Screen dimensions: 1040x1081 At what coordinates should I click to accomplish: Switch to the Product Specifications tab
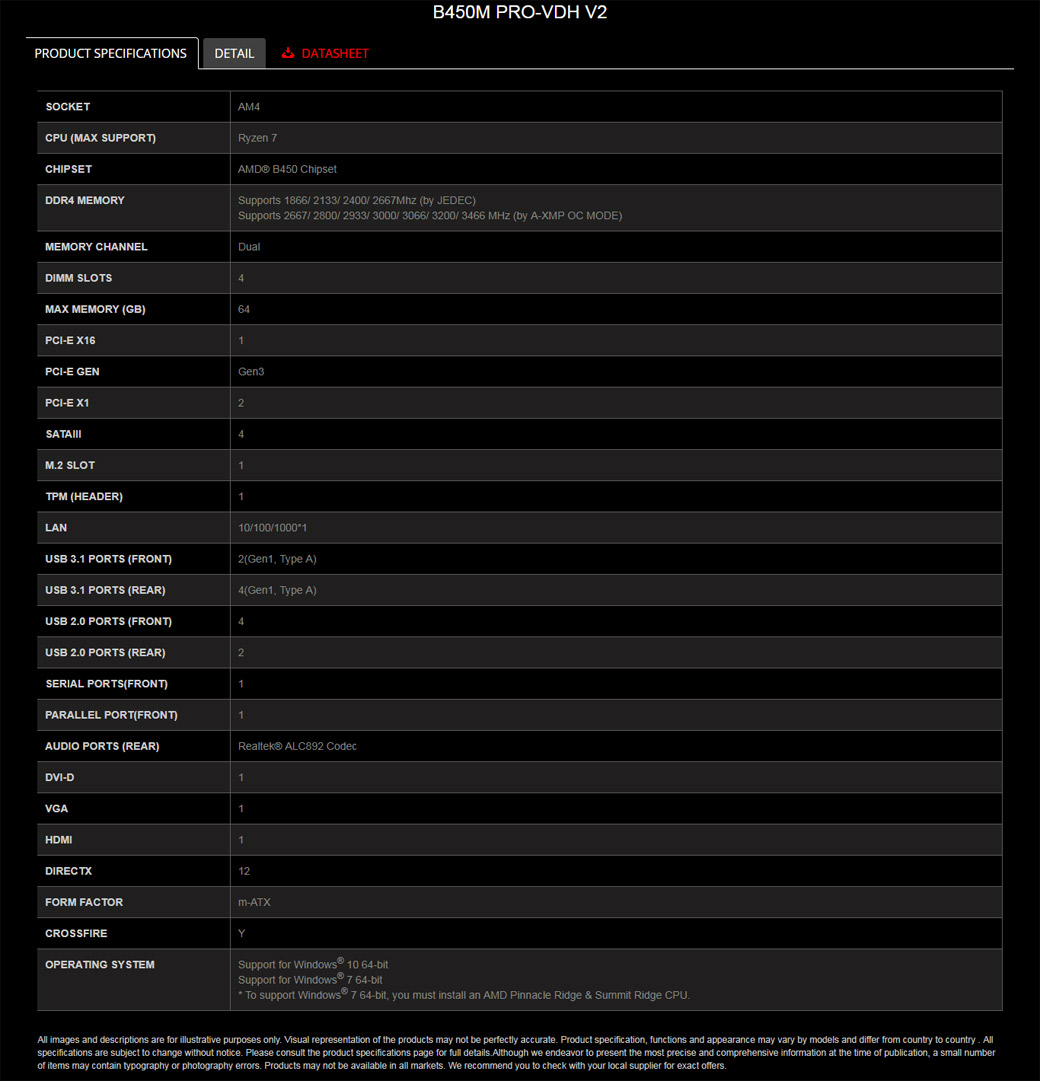(x=111, y=53)
